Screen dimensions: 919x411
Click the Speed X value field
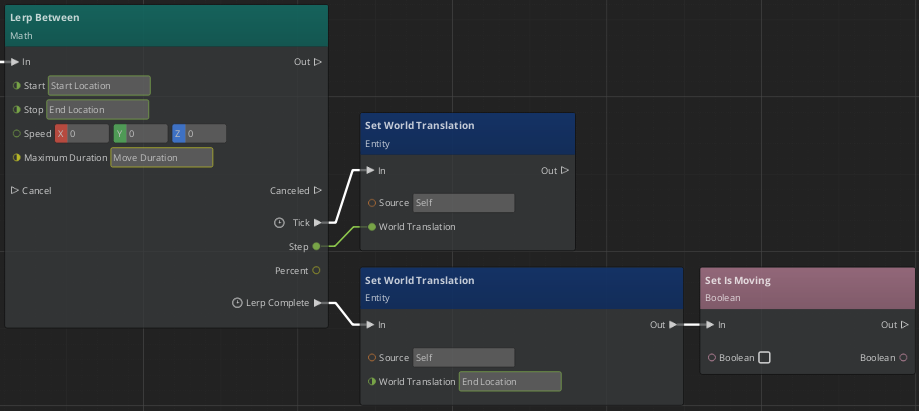click(x=87, y=133)
